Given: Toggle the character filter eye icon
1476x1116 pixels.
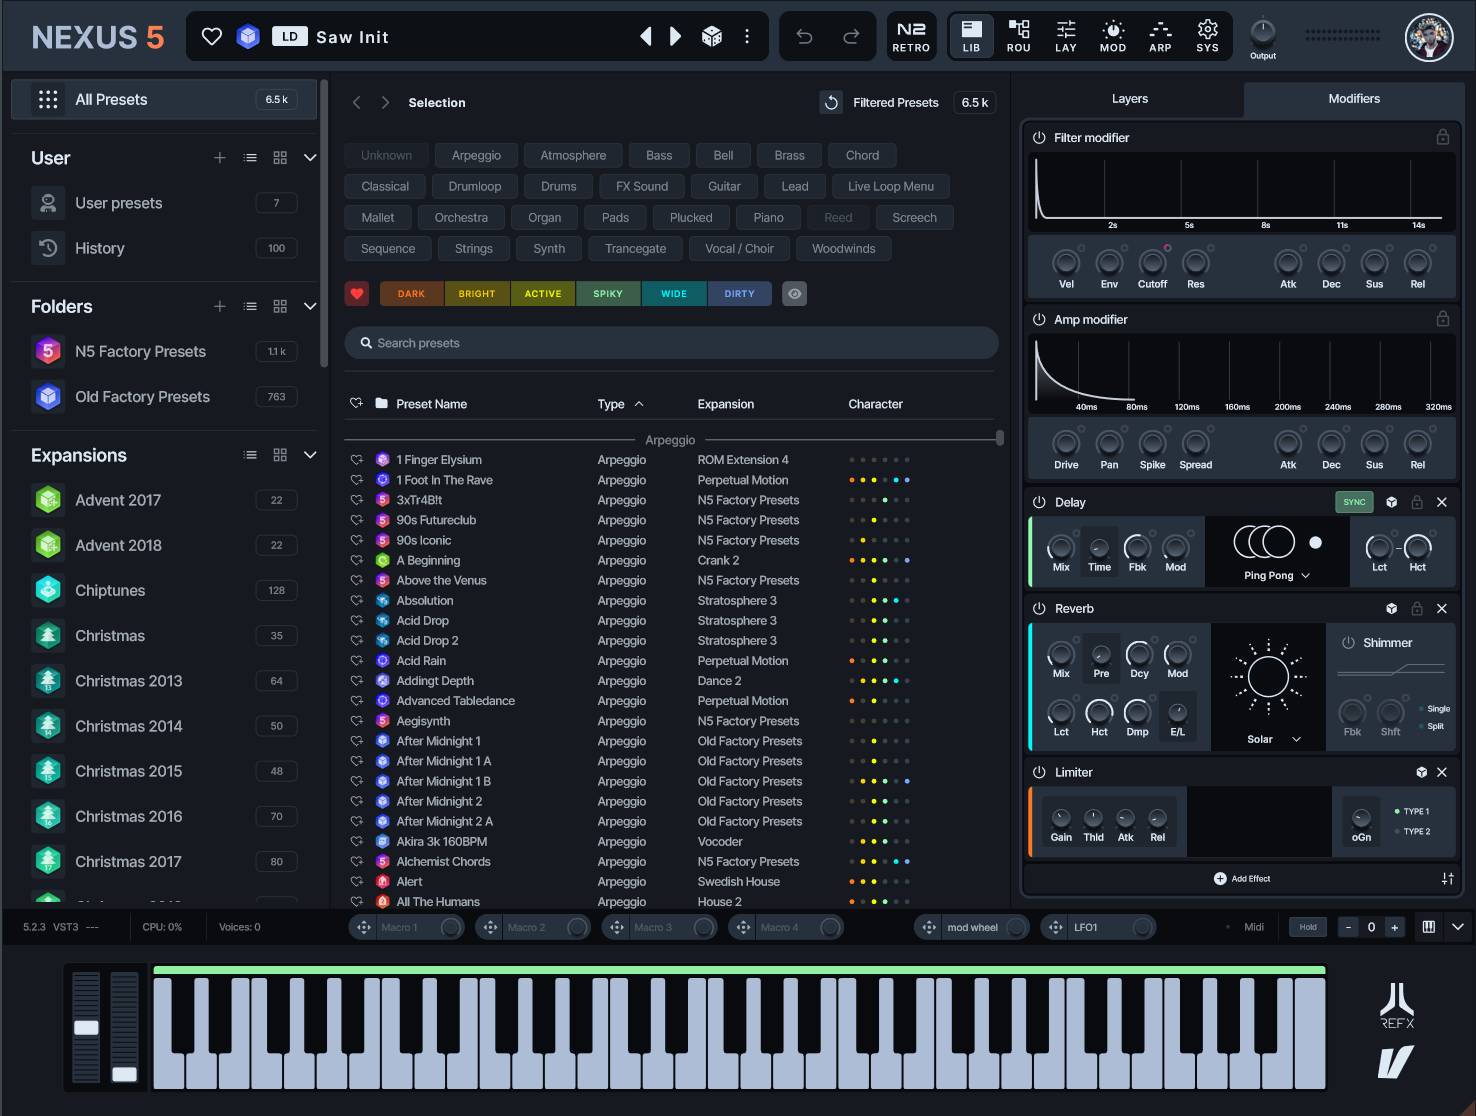Looking at the screenshot, I should pos(795,293).
